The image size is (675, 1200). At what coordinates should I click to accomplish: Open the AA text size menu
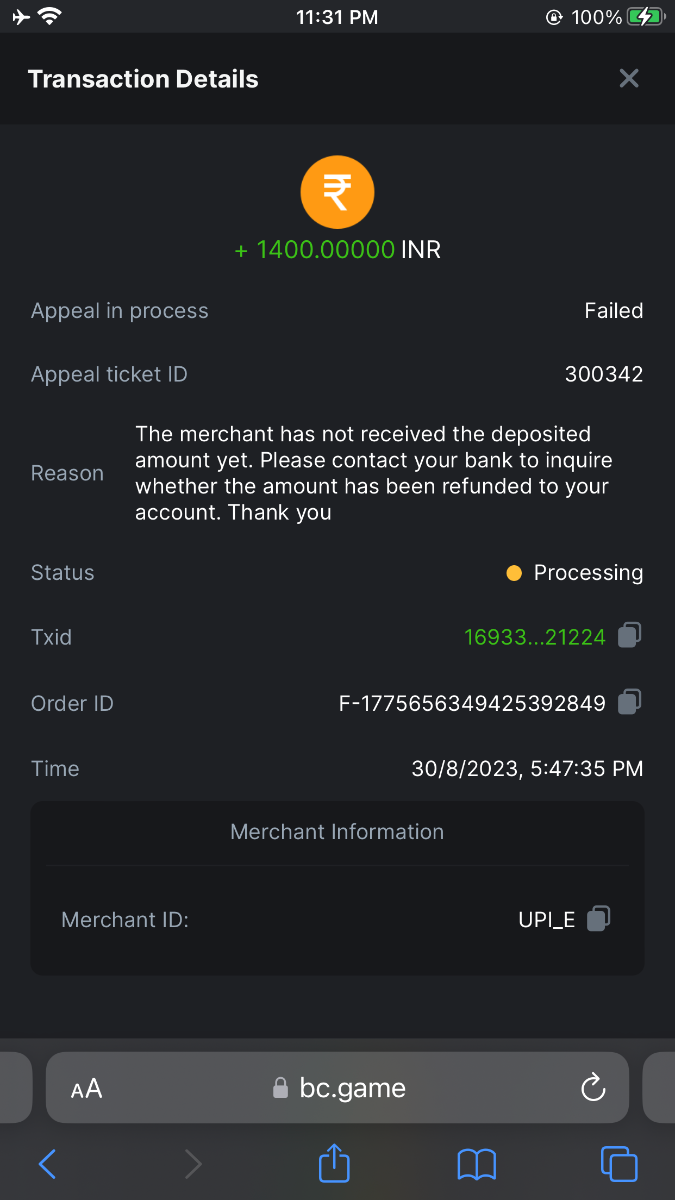pyautogui.click(x=87, y=1088)
